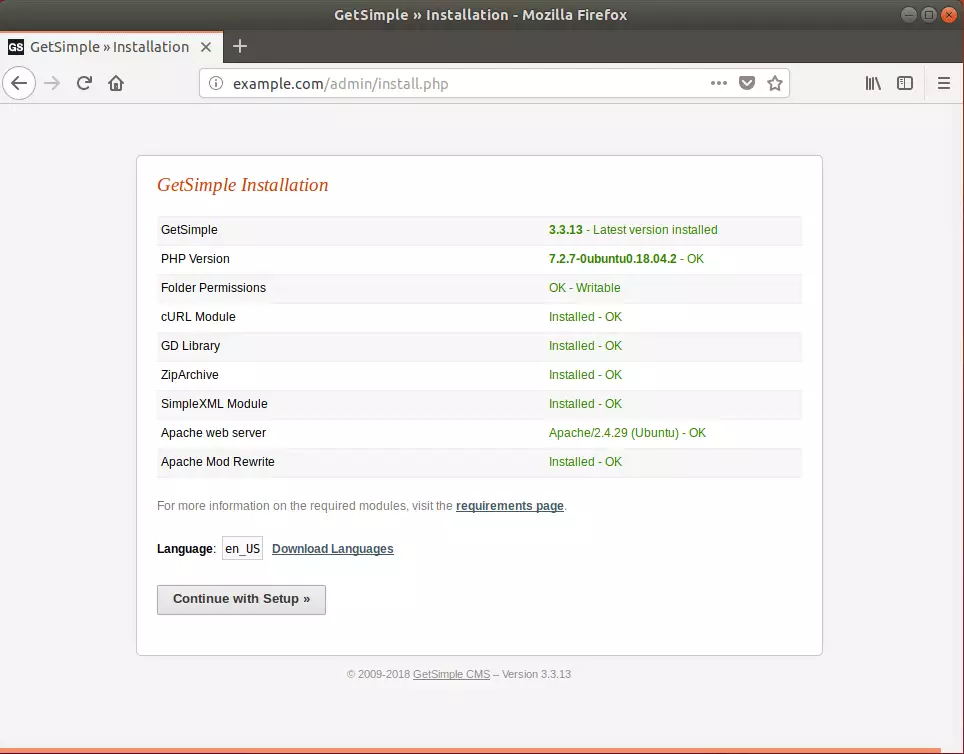Click the ZipArchive row label

click(x=189, y=375)
